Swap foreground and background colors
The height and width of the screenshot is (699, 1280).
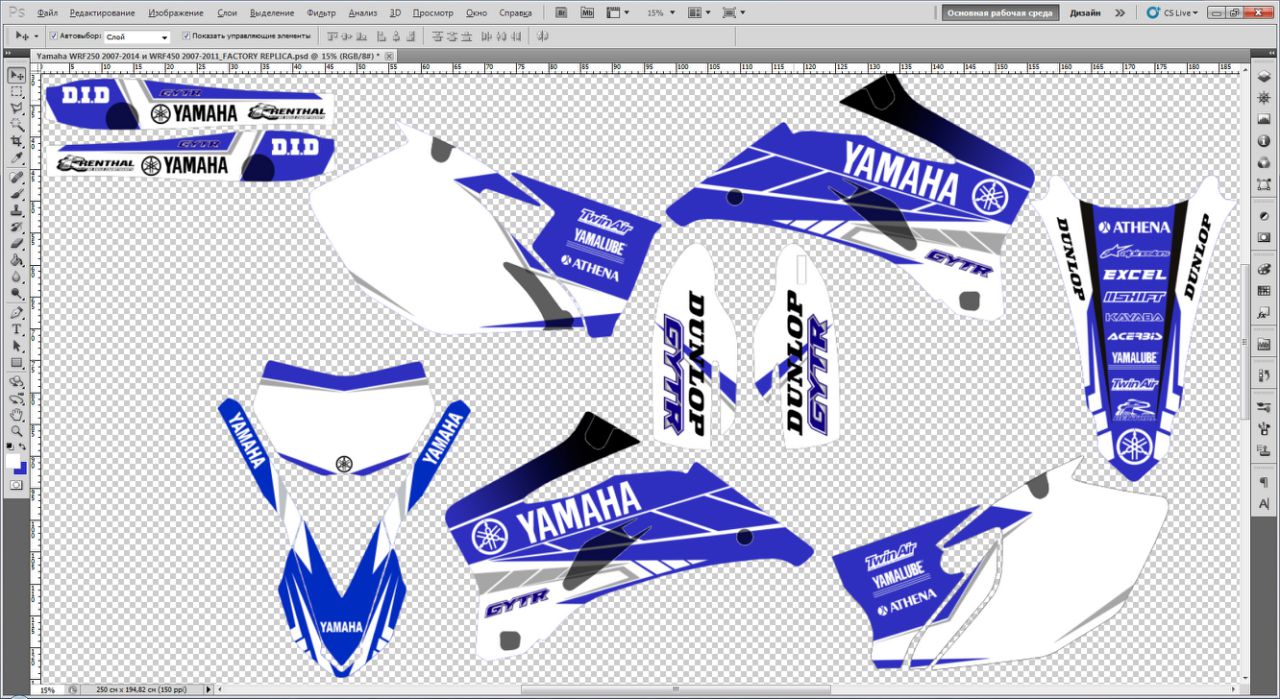23,447
